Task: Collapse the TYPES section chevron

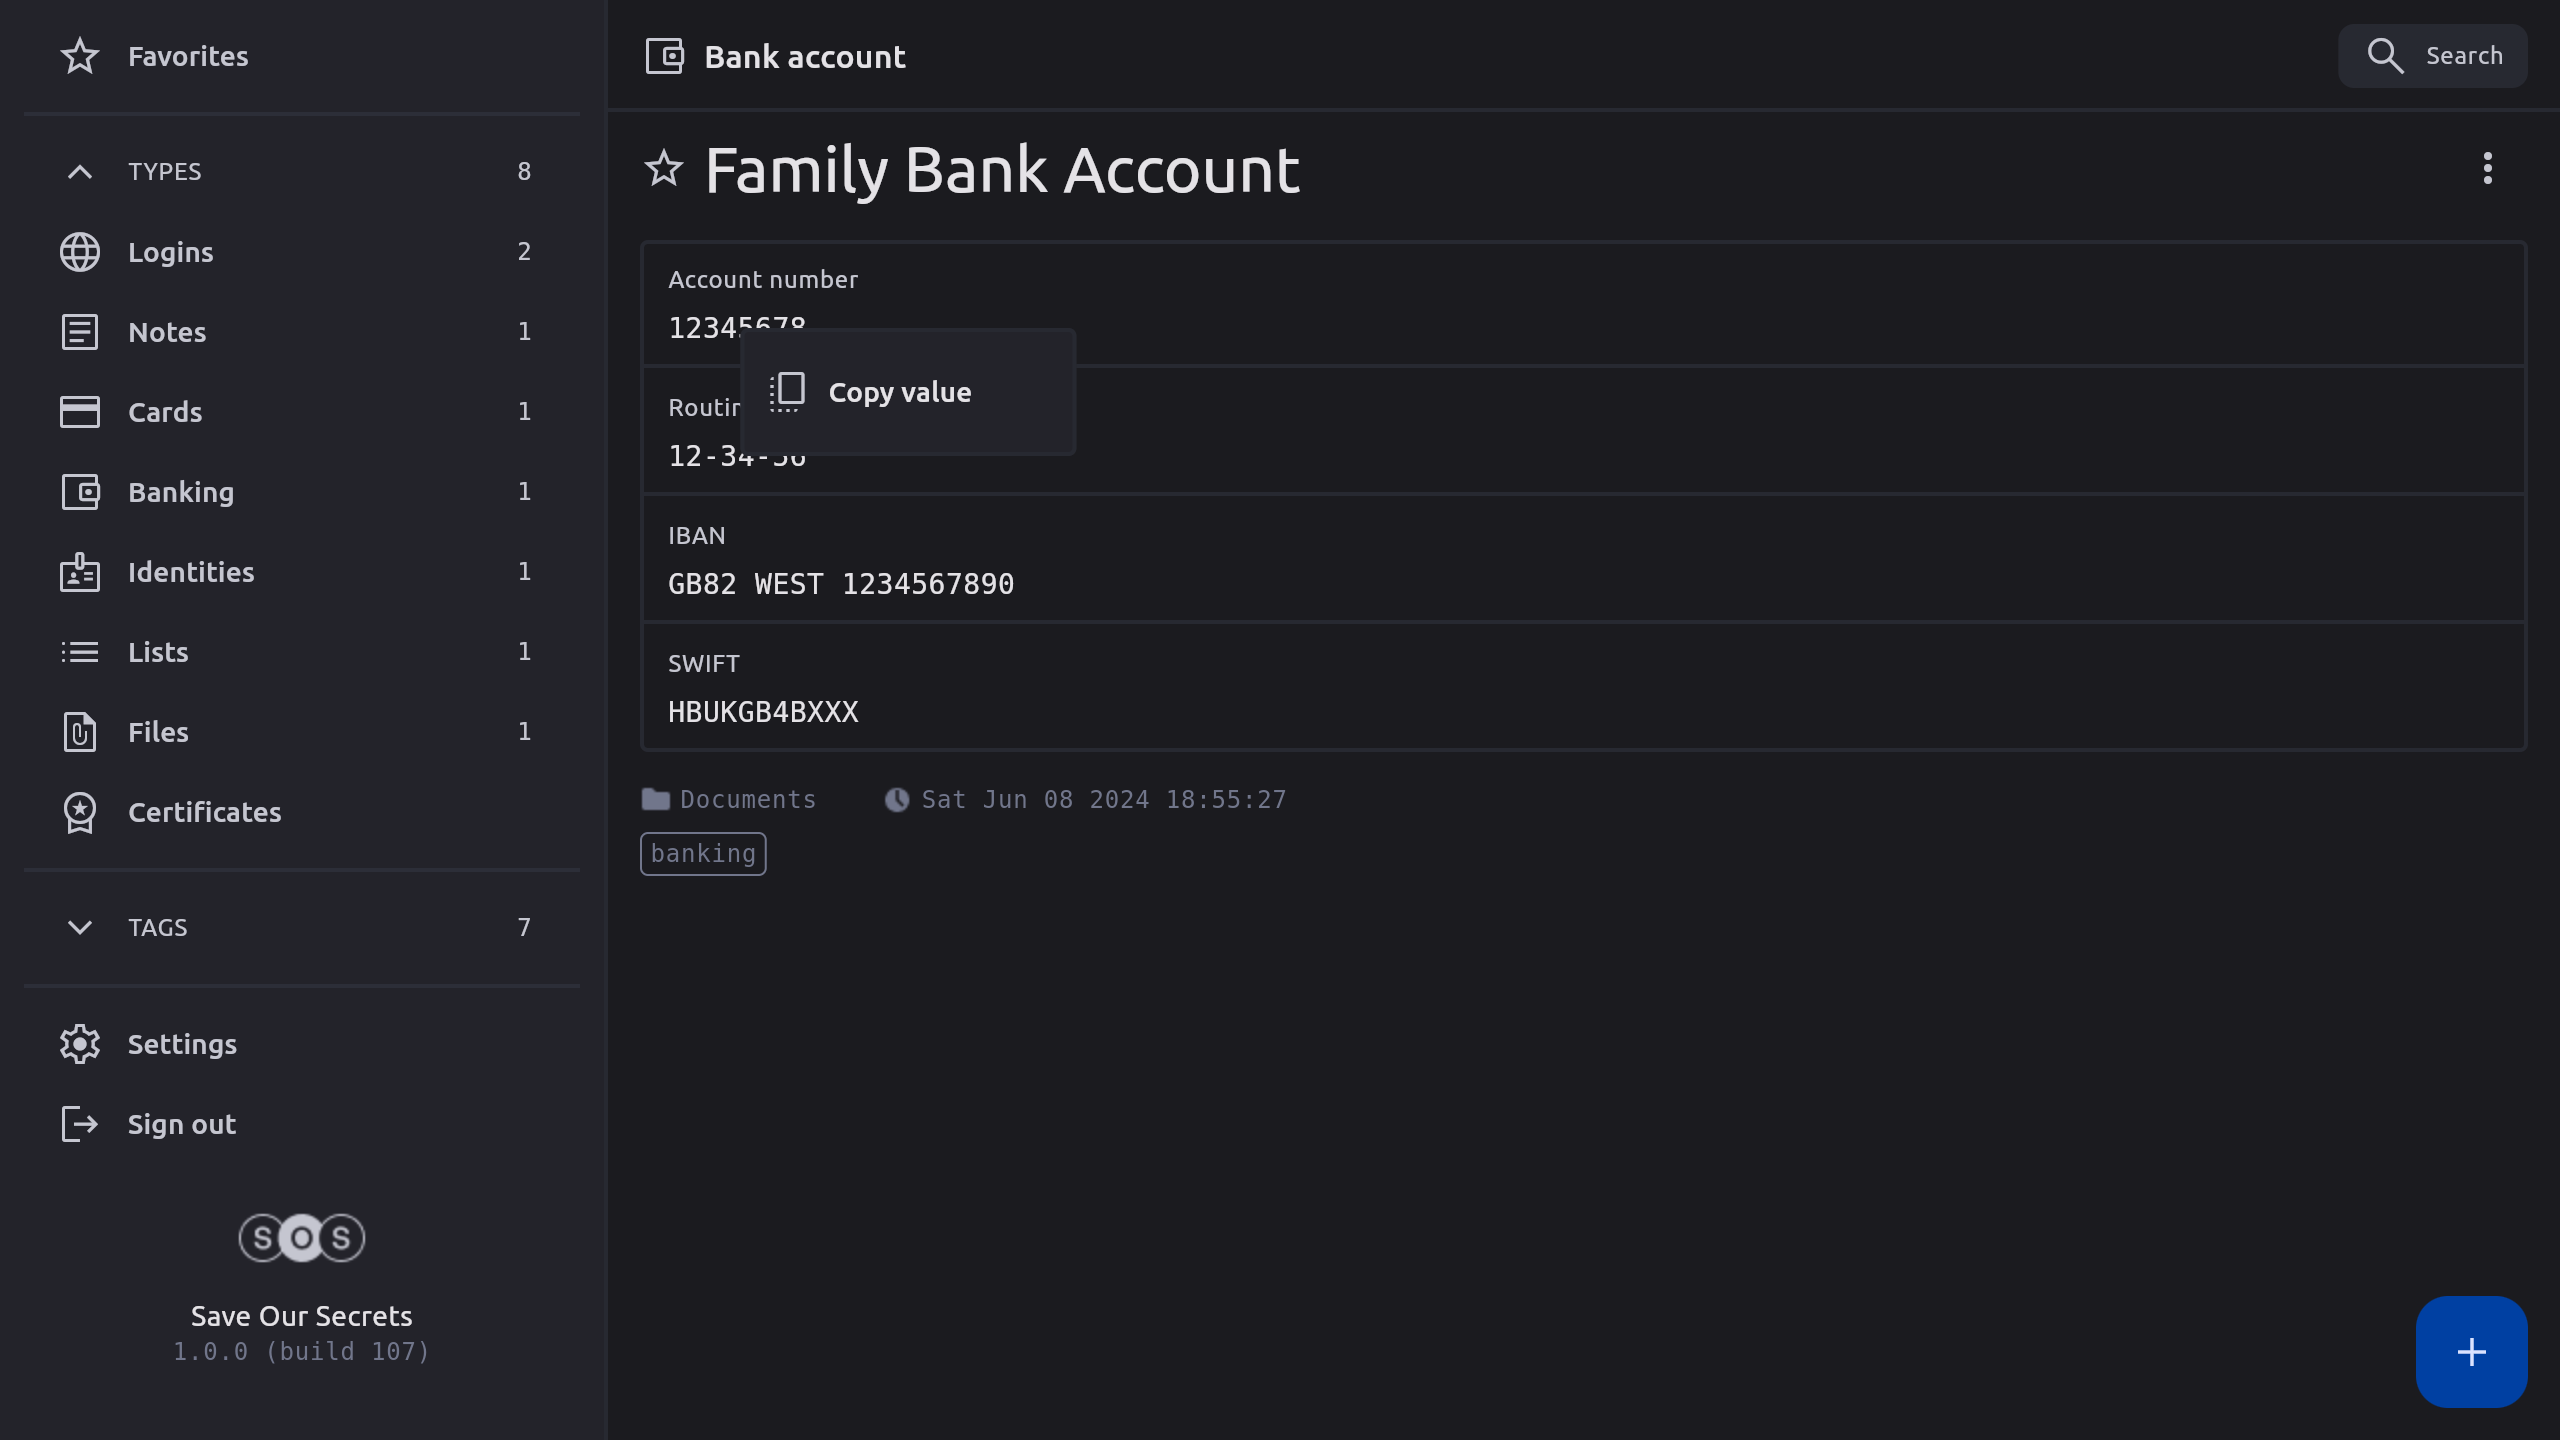Action: (80, 172)
